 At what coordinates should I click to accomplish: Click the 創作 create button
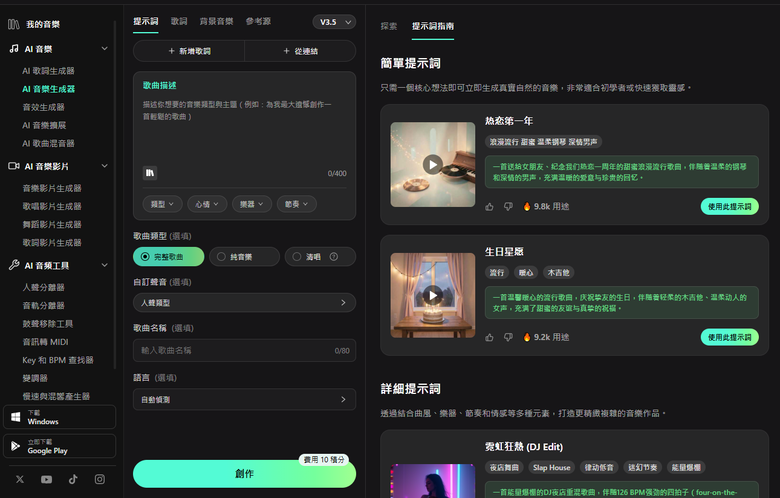(x=244, y=474)
